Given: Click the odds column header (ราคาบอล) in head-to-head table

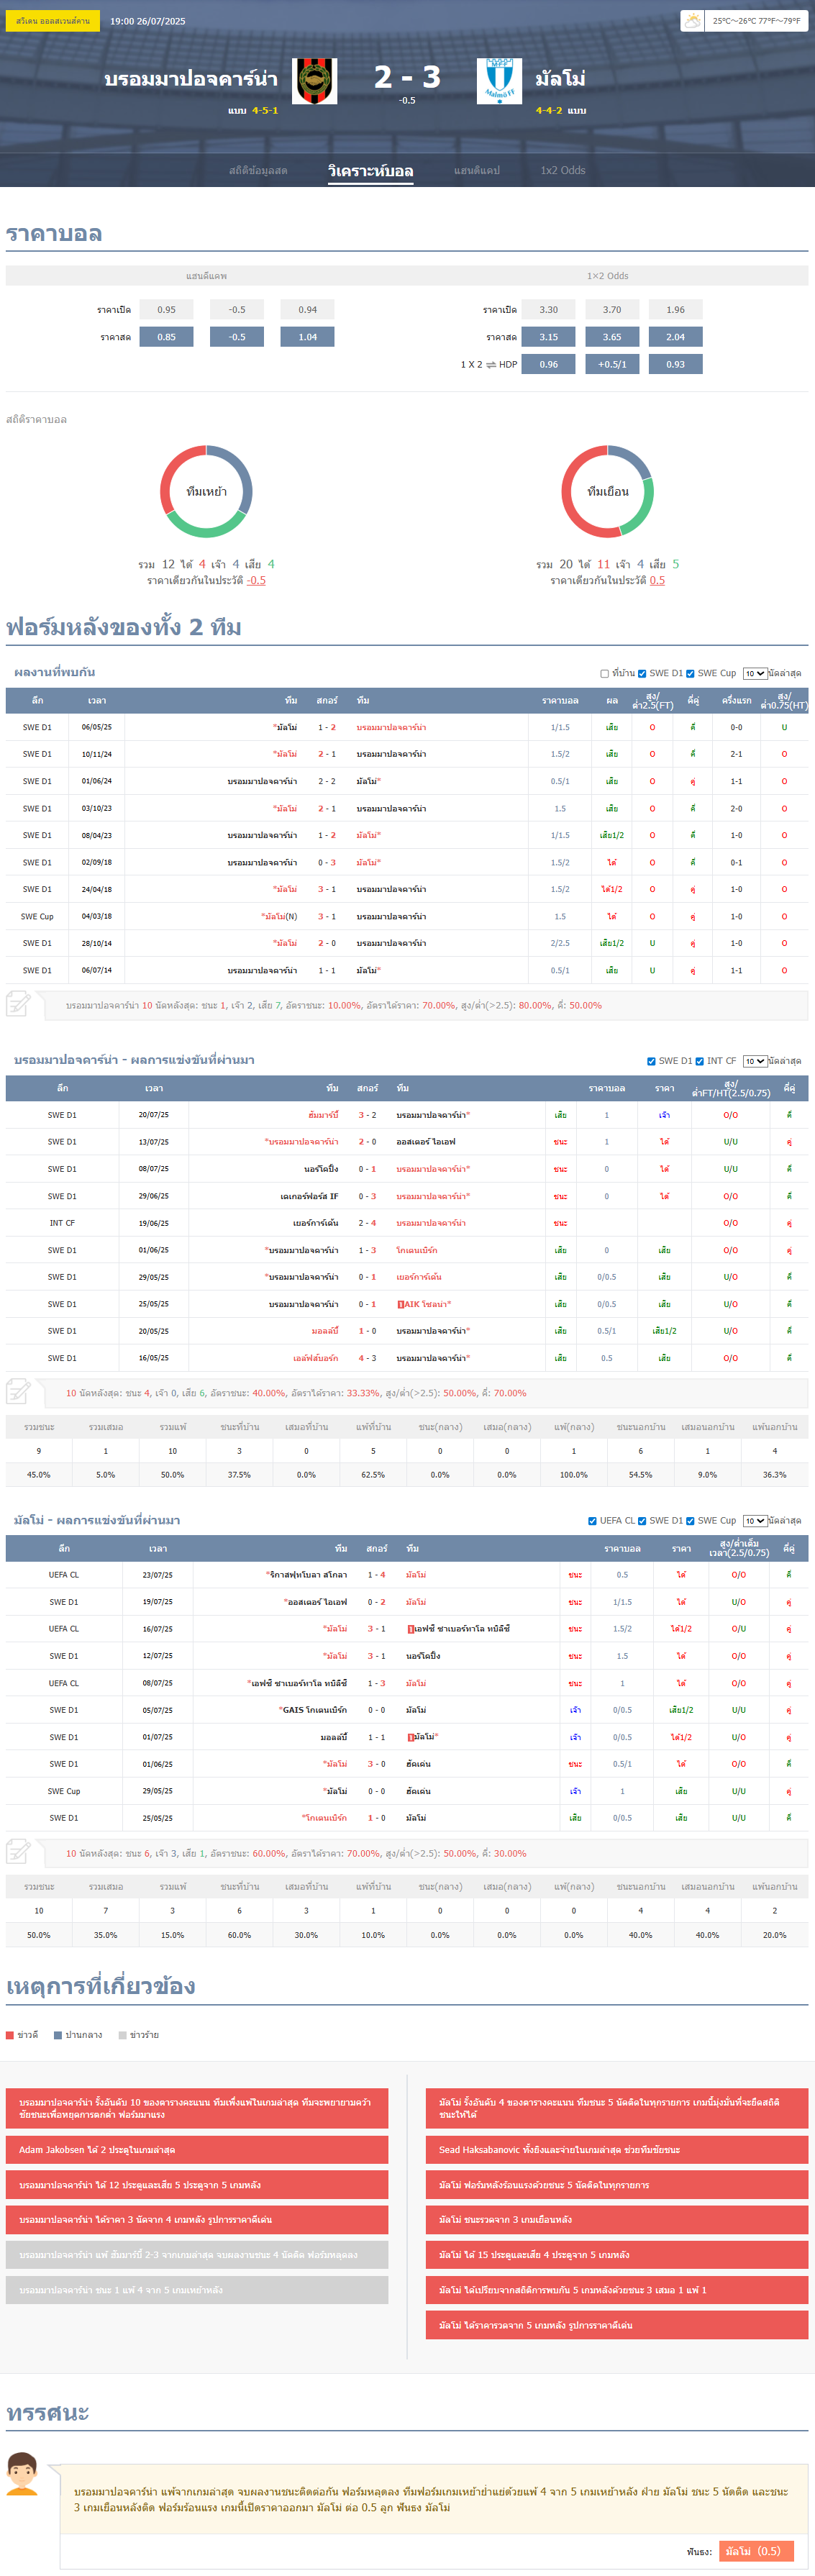Looking at the screenshot, I should (x=560, y=700).
